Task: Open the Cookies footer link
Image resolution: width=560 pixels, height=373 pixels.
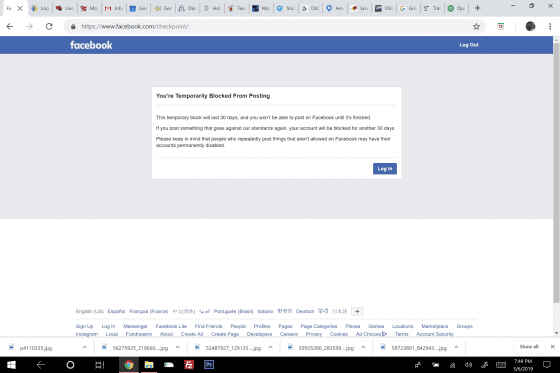Action: point(339,334)
